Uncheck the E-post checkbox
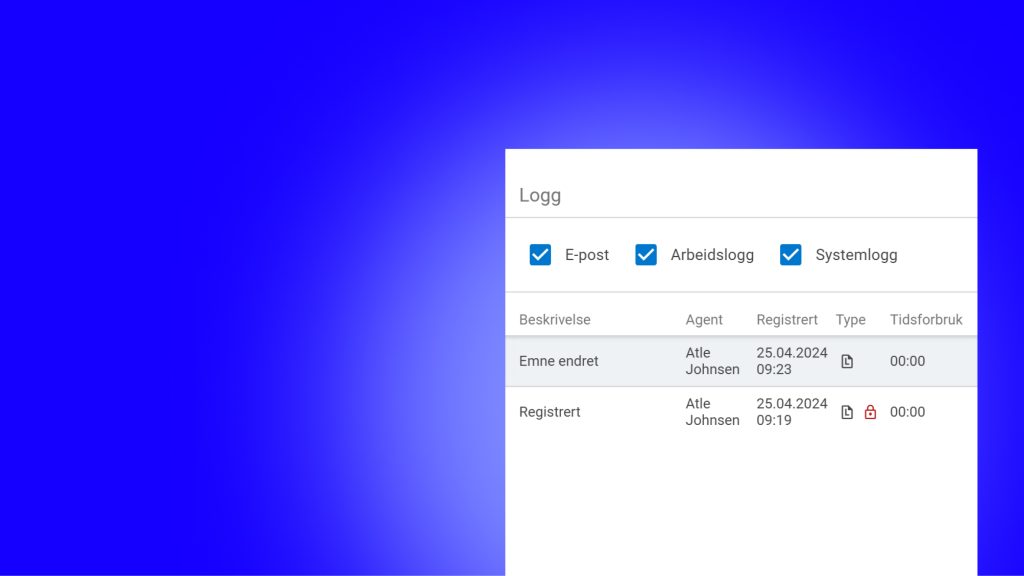Screen dimensions: 1024x576 point(540,255)
